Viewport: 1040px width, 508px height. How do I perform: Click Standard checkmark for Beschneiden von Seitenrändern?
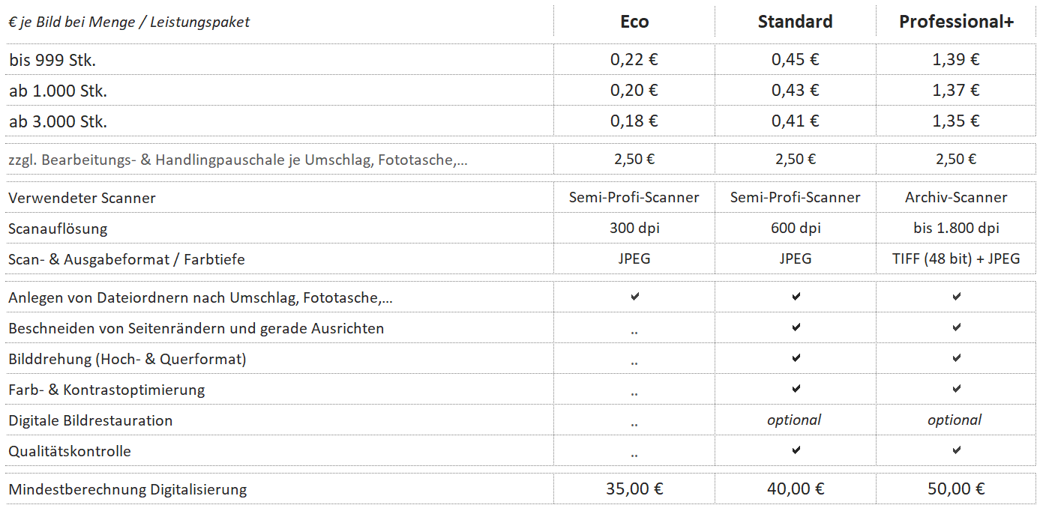tap(796, 328)
